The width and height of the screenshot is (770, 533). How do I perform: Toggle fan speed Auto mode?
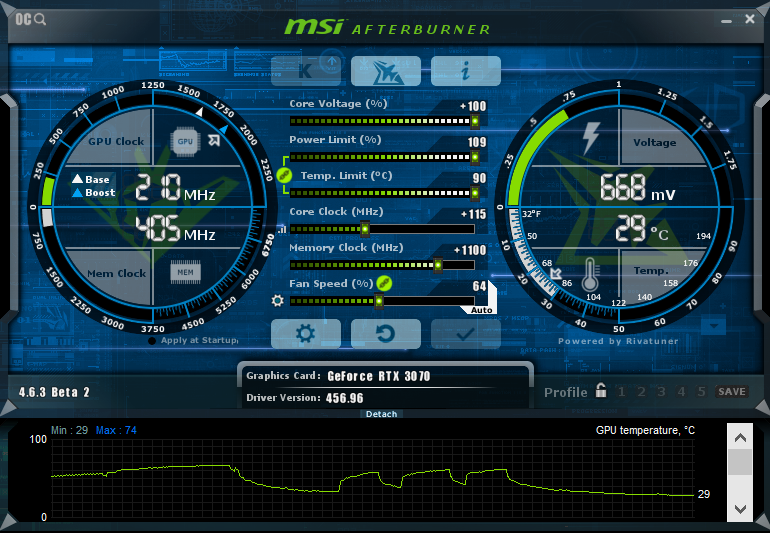point(481,310)
